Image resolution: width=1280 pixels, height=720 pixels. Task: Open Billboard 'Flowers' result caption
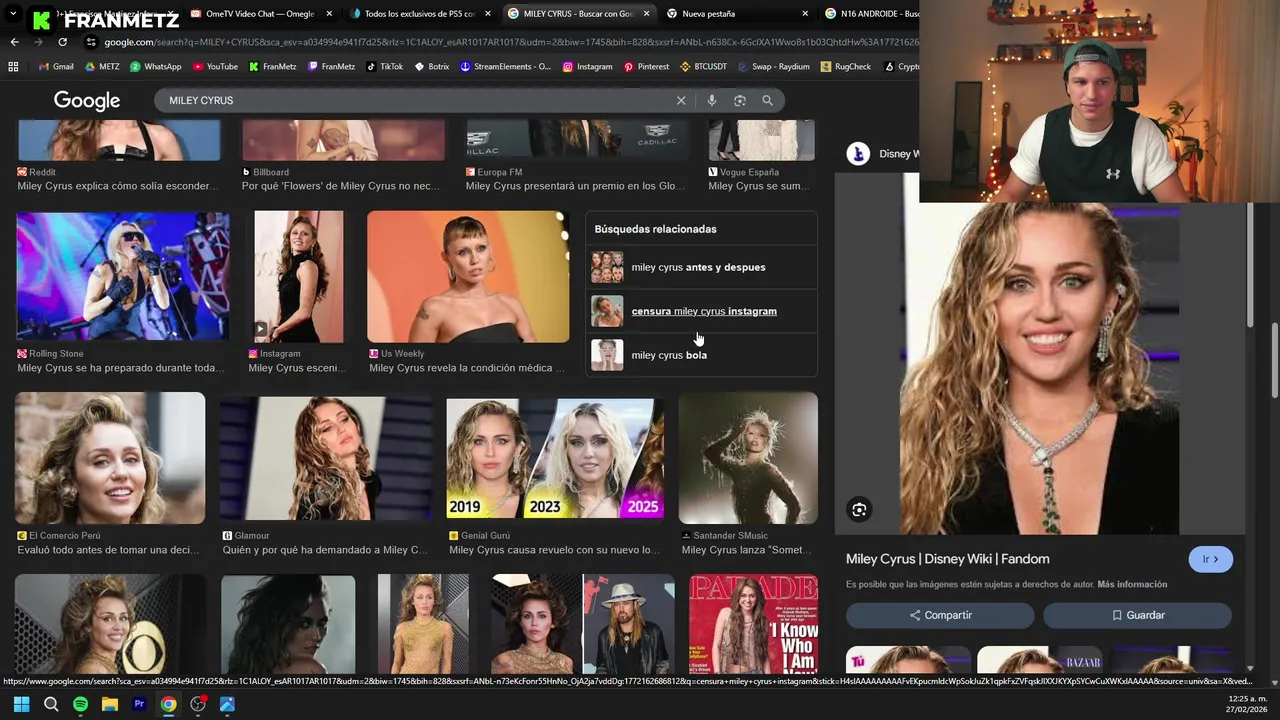(341, 186)
